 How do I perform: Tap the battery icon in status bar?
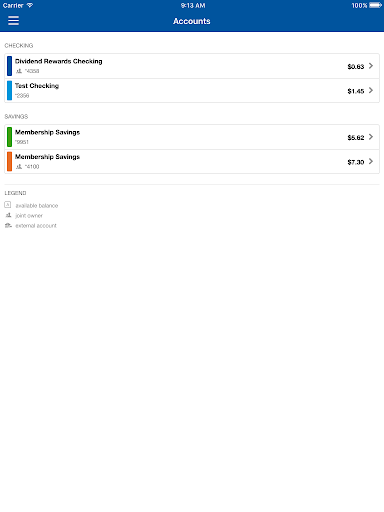pyautogui.click(x=375, y=5)
